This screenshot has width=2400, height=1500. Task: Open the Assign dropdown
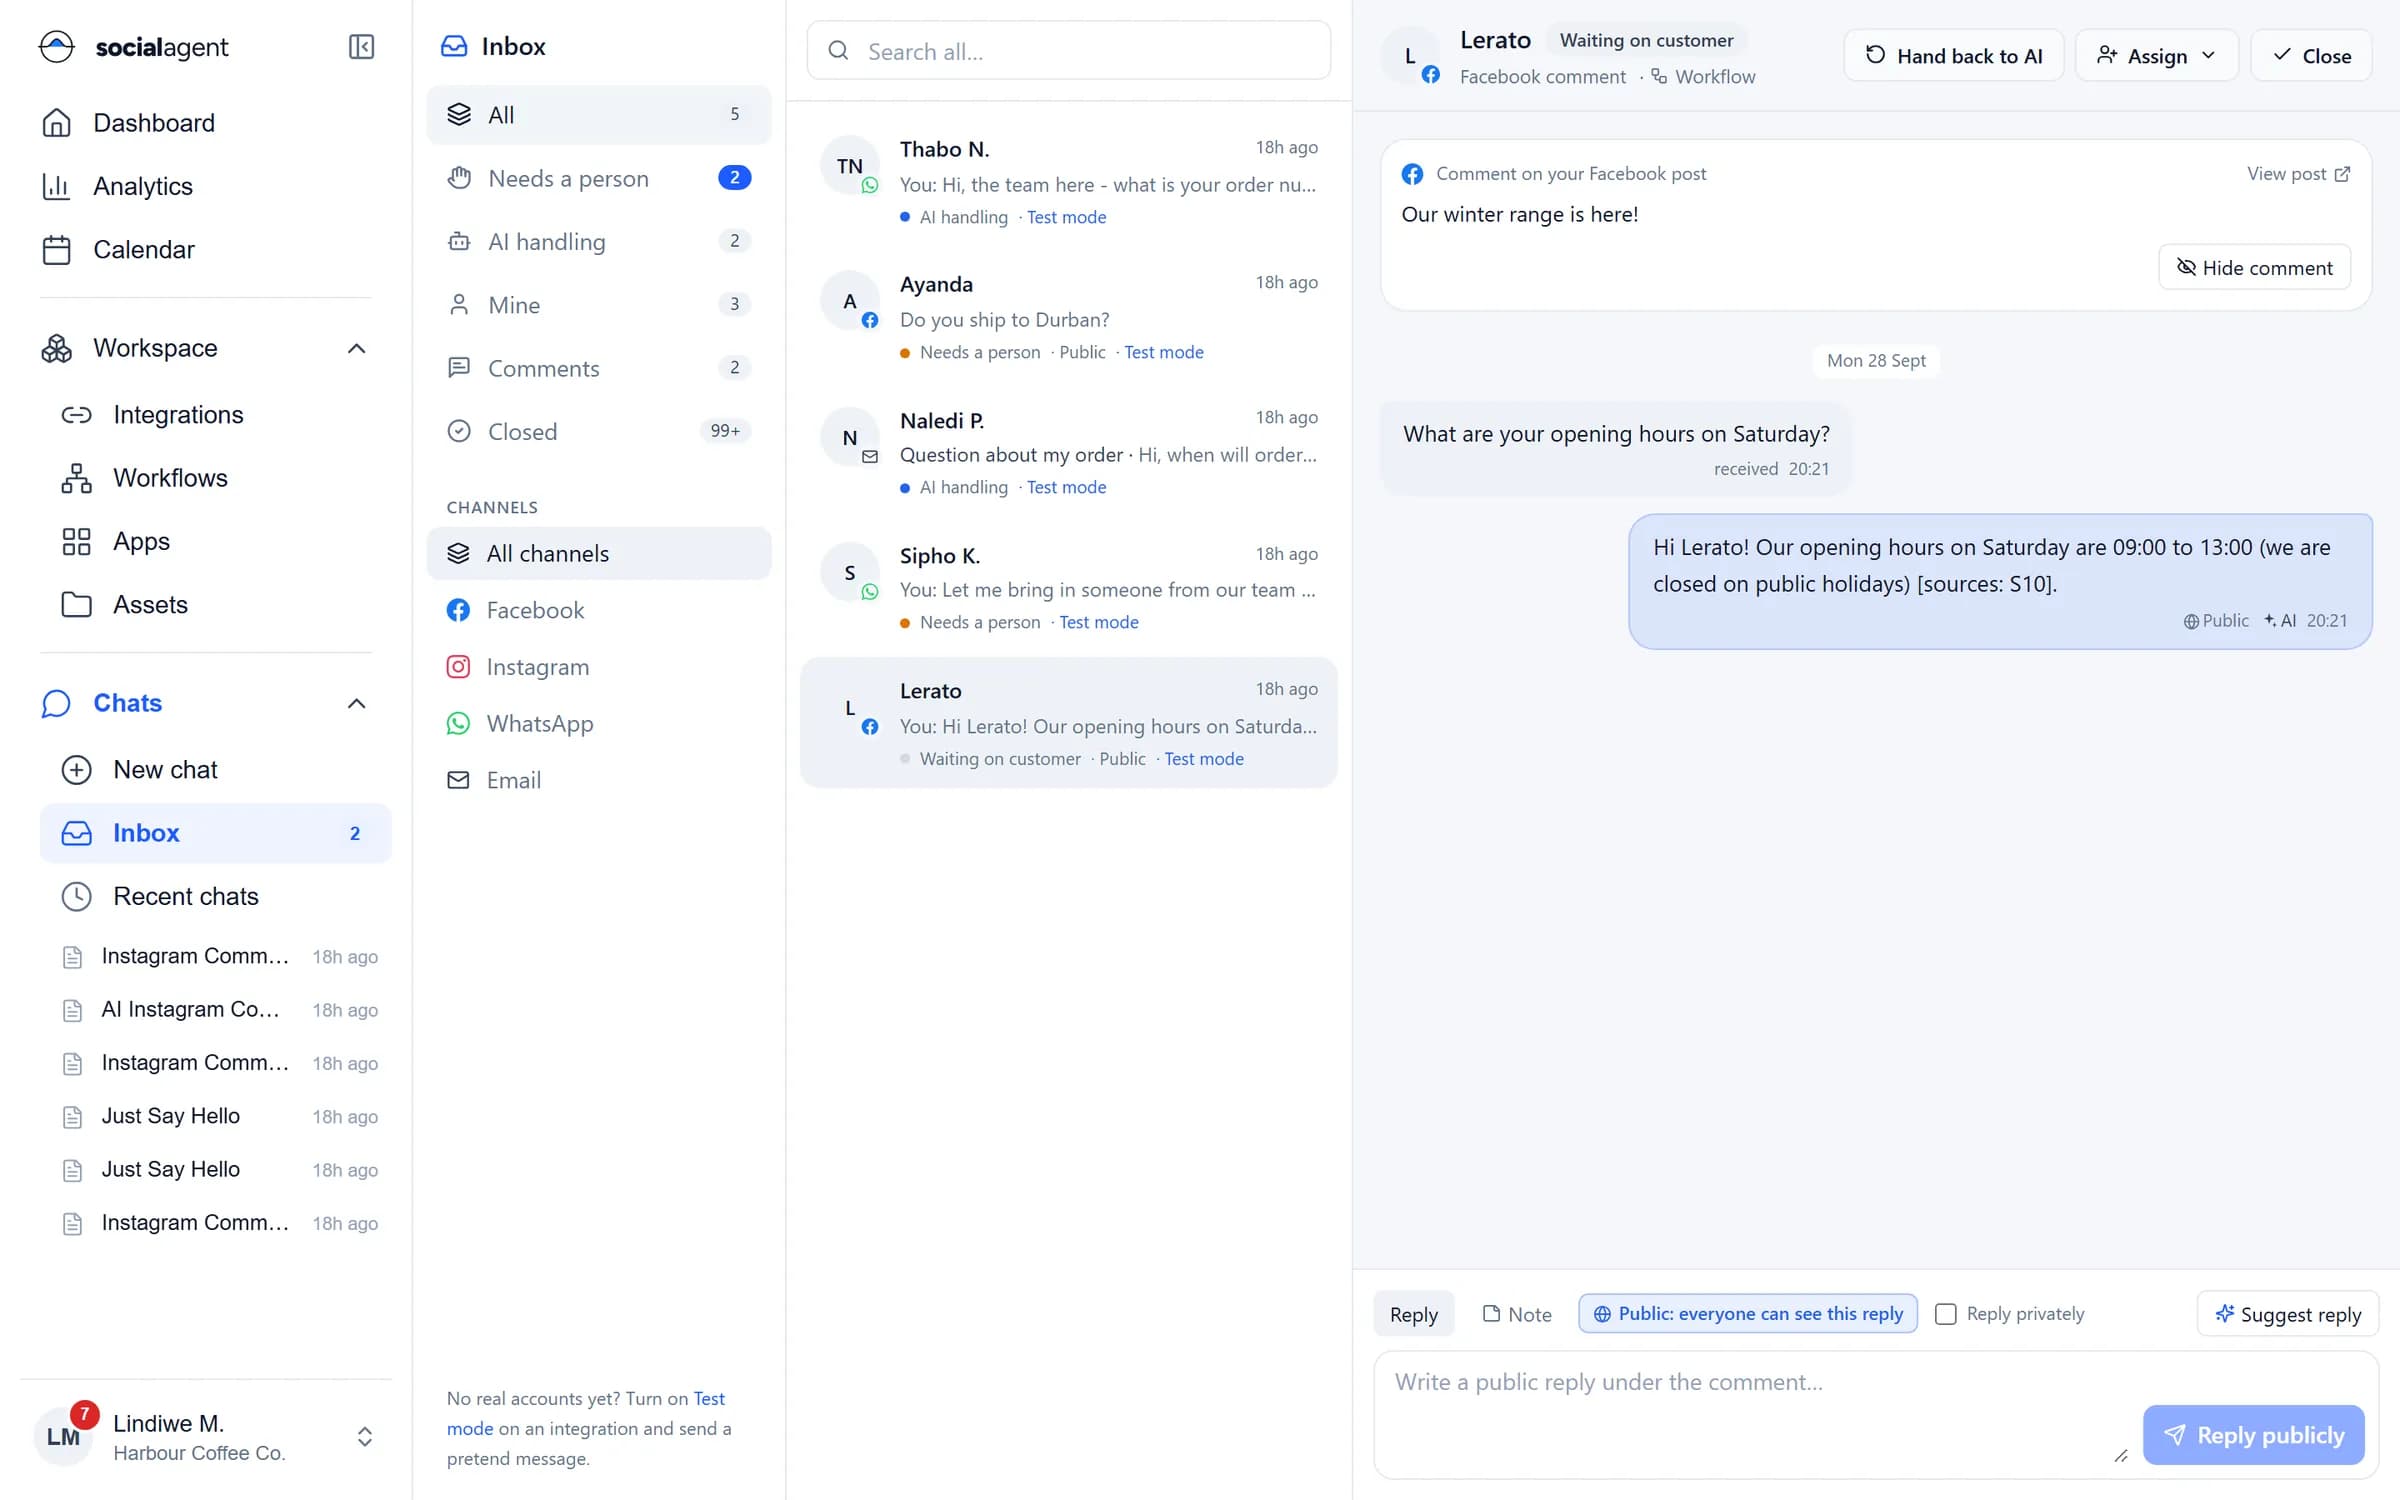click(2156, 56)
